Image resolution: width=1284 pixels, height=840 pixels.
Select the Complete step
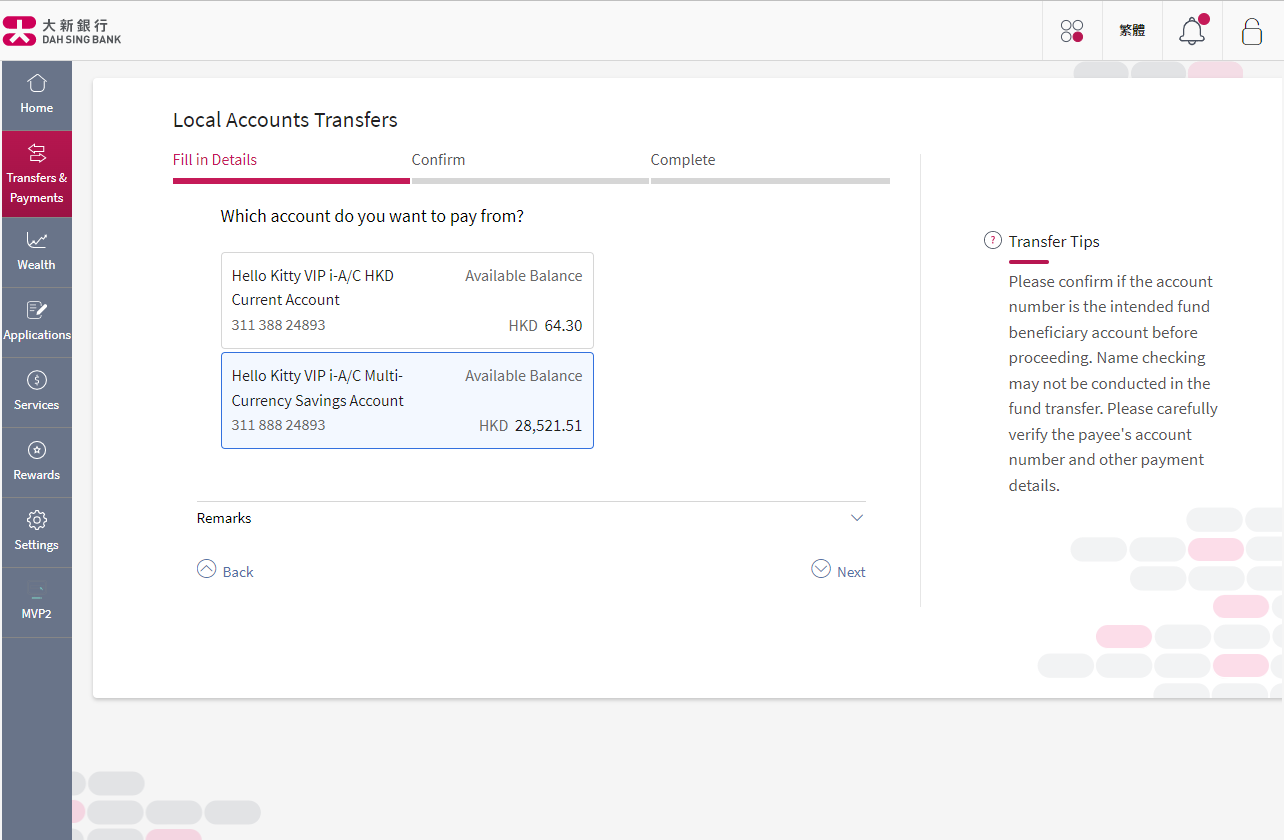tap(683, 160)
